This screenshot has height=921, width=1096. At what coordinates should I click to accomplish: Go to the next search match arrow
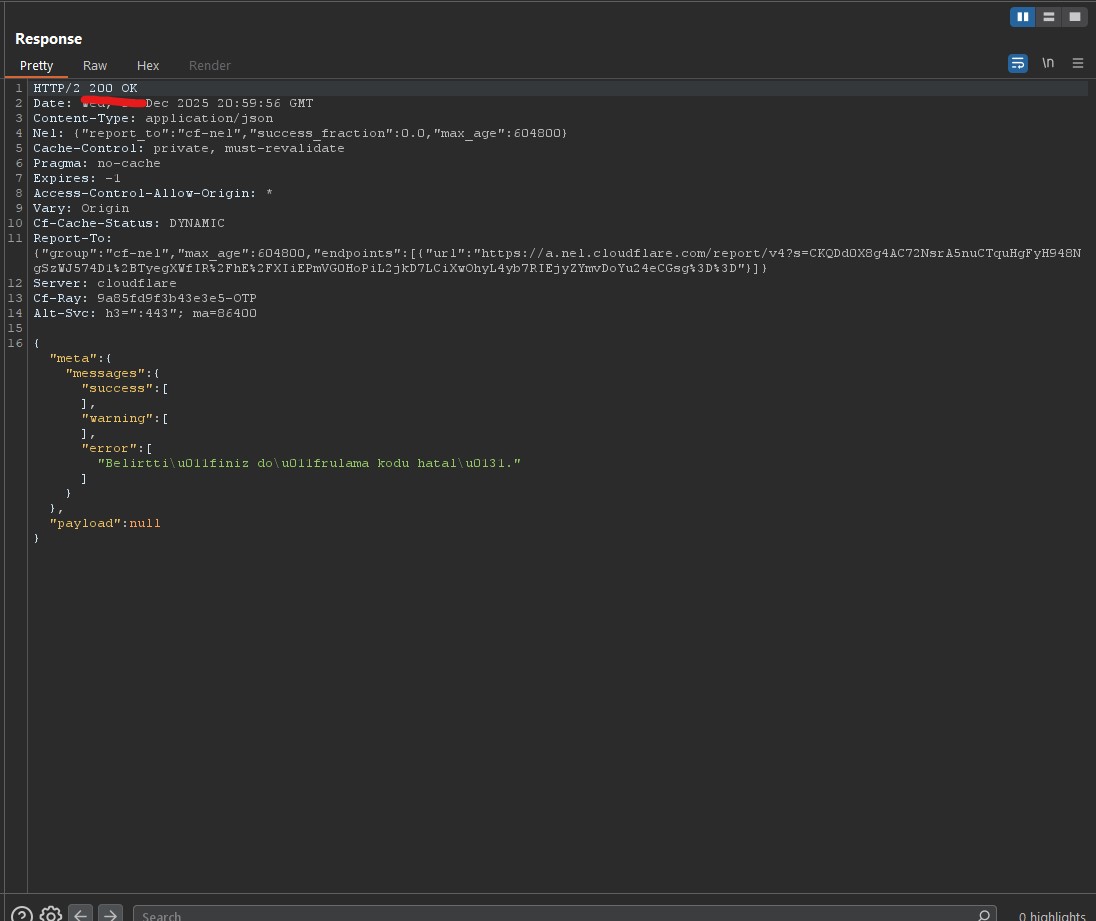(x=110, y=915)
